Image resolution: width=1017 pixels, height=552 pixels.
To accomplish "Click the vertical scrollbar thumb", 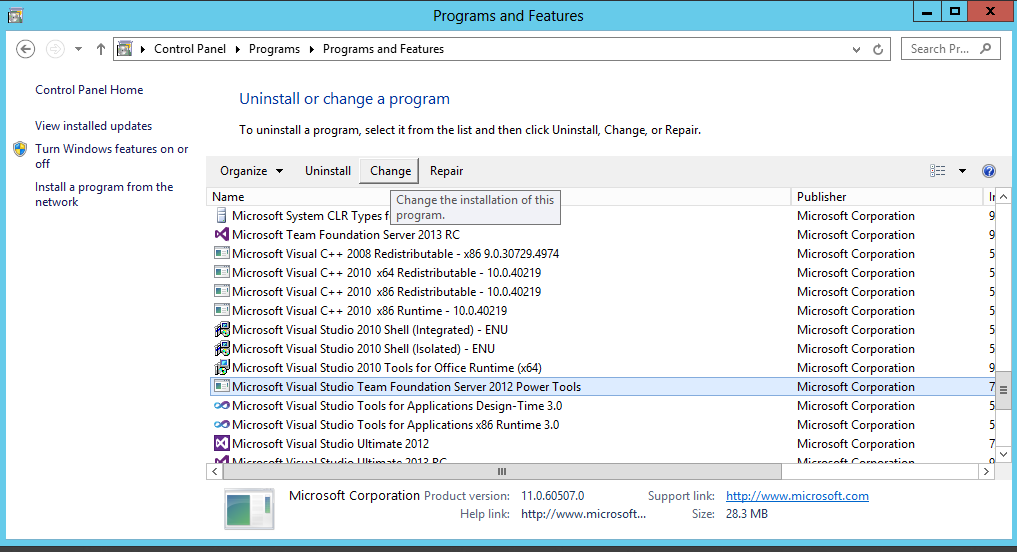I will pos(1003,390).
